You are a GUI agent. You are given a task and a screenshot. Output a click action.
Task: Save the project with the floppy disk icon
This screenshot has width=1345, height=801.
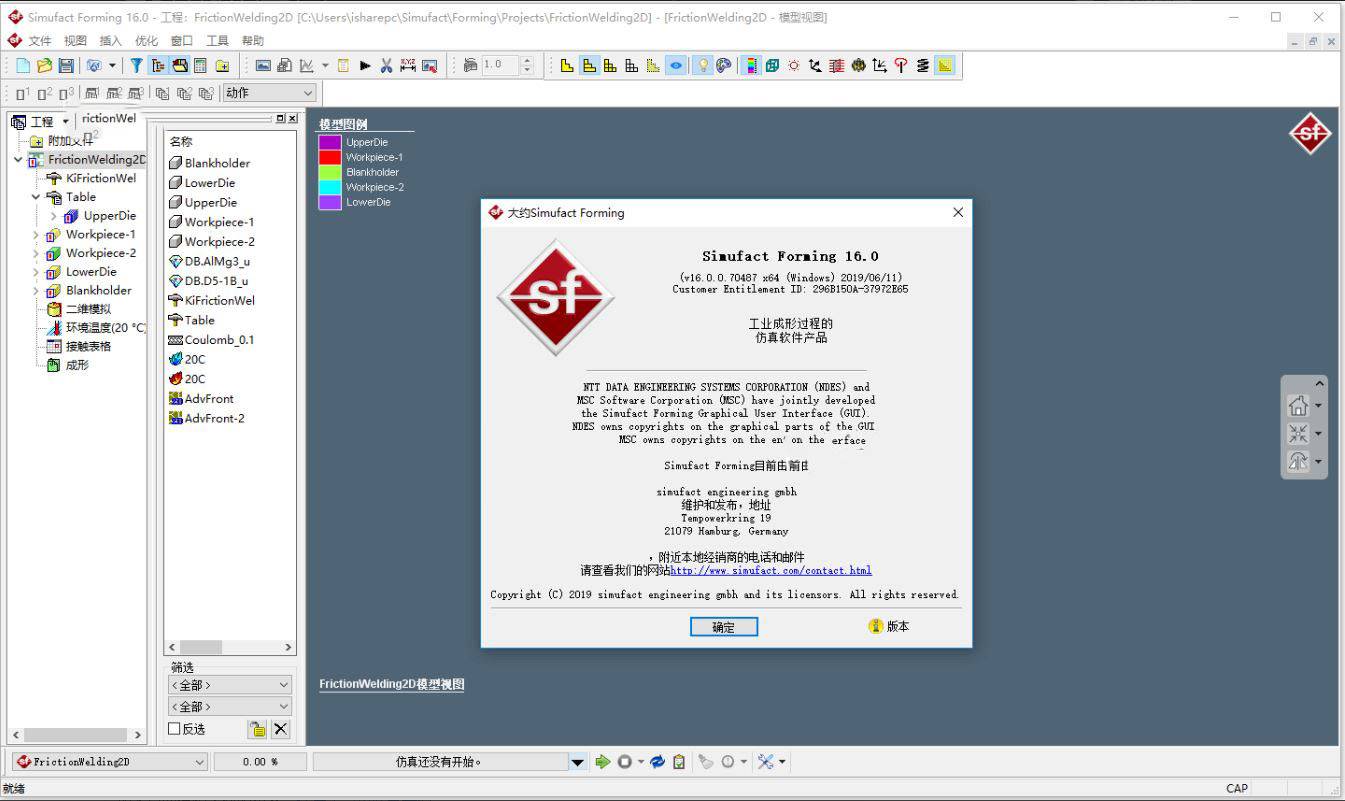[65, 65]
